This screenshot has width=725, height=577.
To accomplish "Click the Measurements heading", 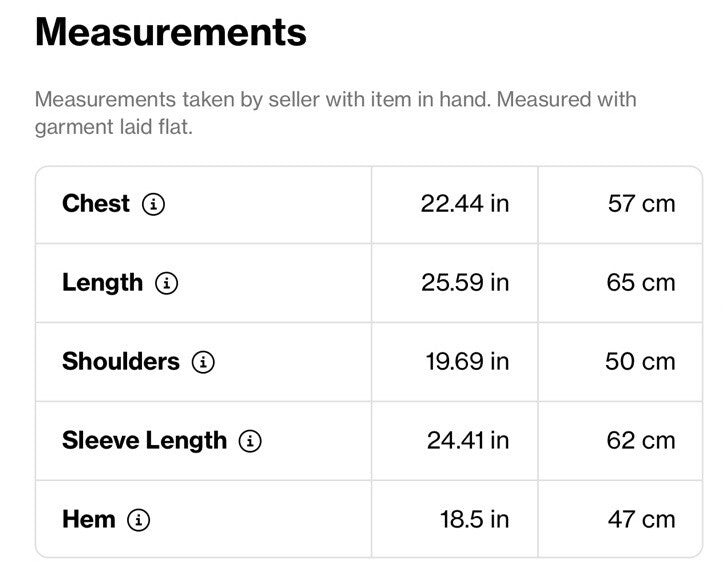I will point(171,32).
